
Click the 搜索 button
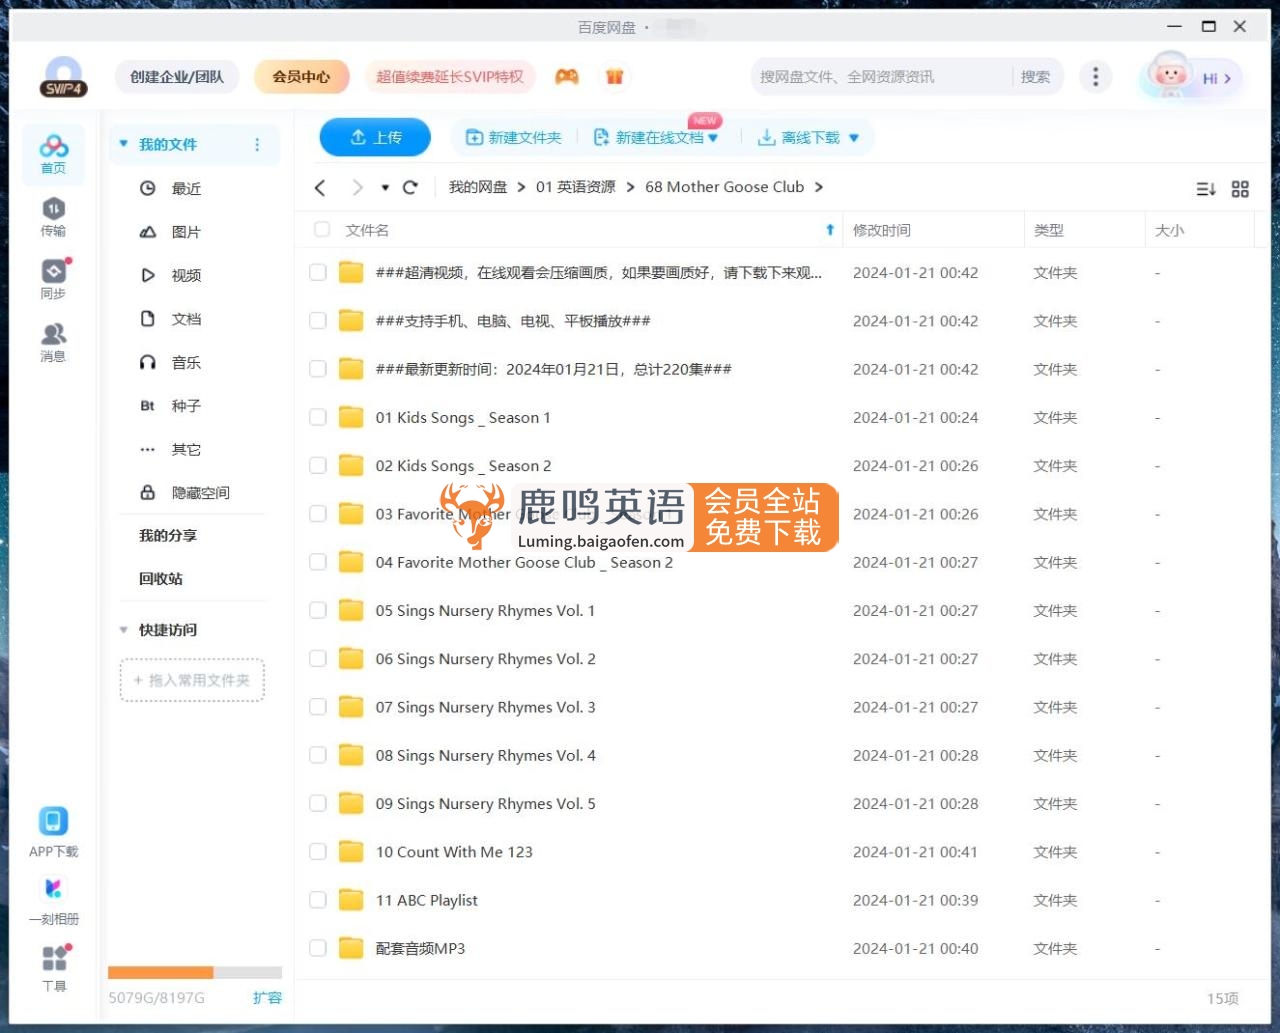coord(1035,77)
